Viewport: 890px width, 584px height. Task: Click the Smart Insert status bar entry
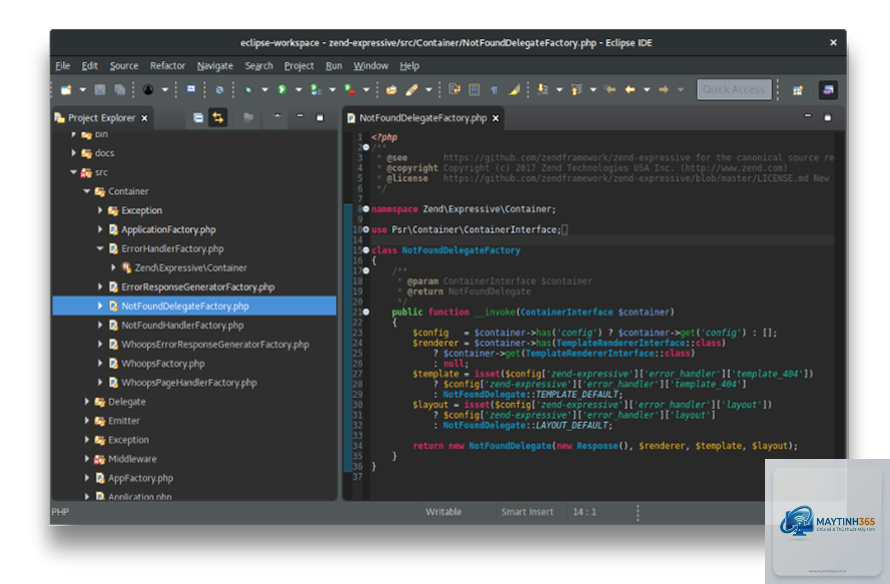point(527,512)
